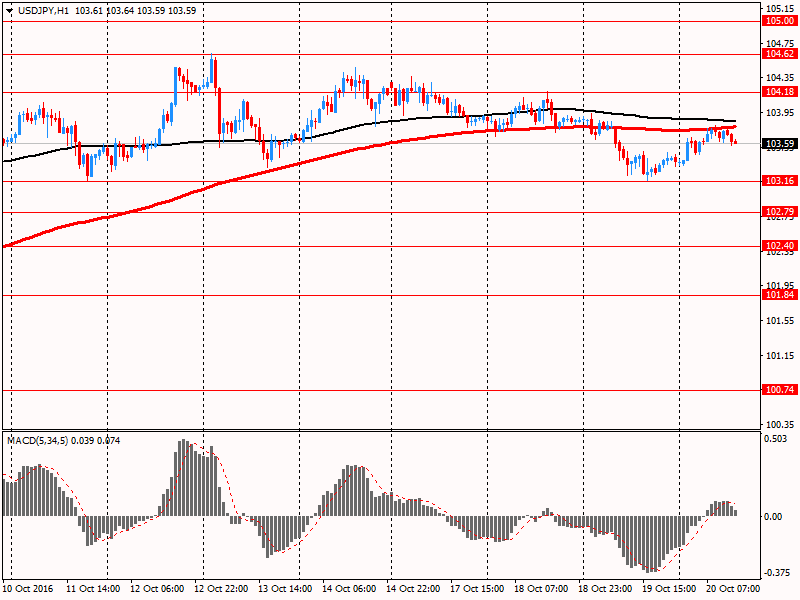The image size is (800, 600).
Task: Click the USDJPY,H1 chart title text
Action: 43,11
